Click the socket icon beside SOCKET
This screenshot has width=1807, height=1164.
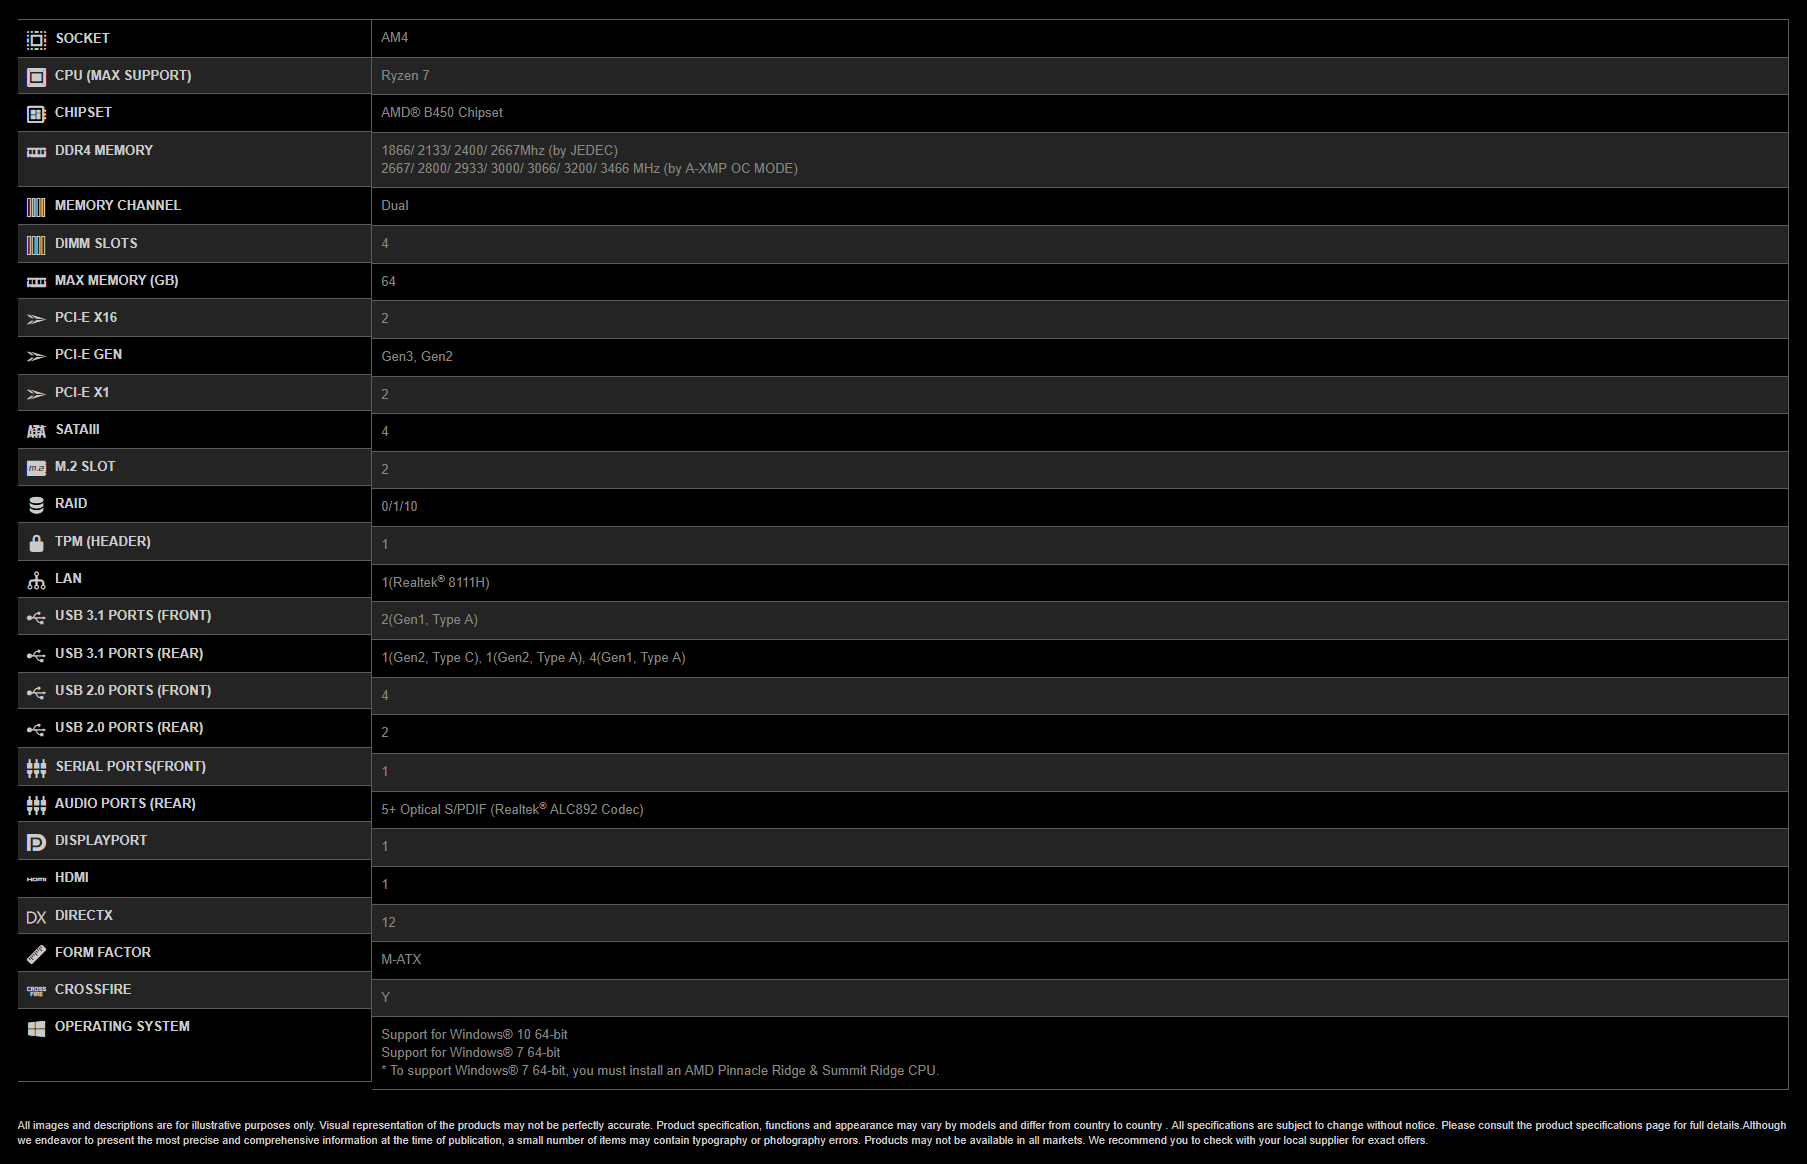(x=36, y=39)
